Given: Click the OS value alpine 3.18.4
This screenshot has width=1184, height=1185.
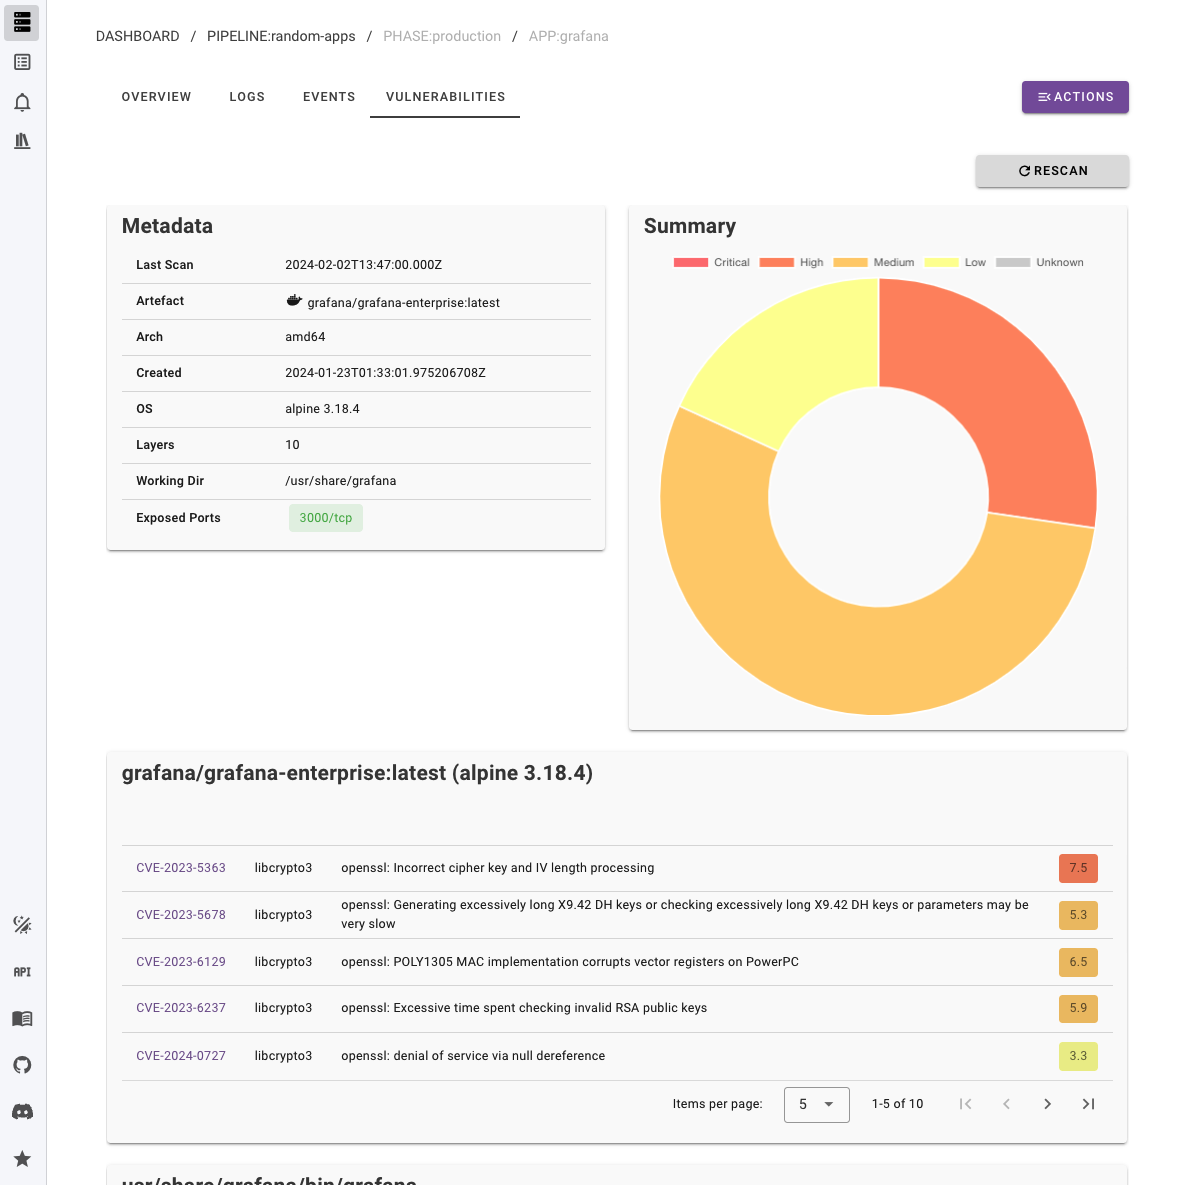Looking at the screenshot, I should coord(323,409).
